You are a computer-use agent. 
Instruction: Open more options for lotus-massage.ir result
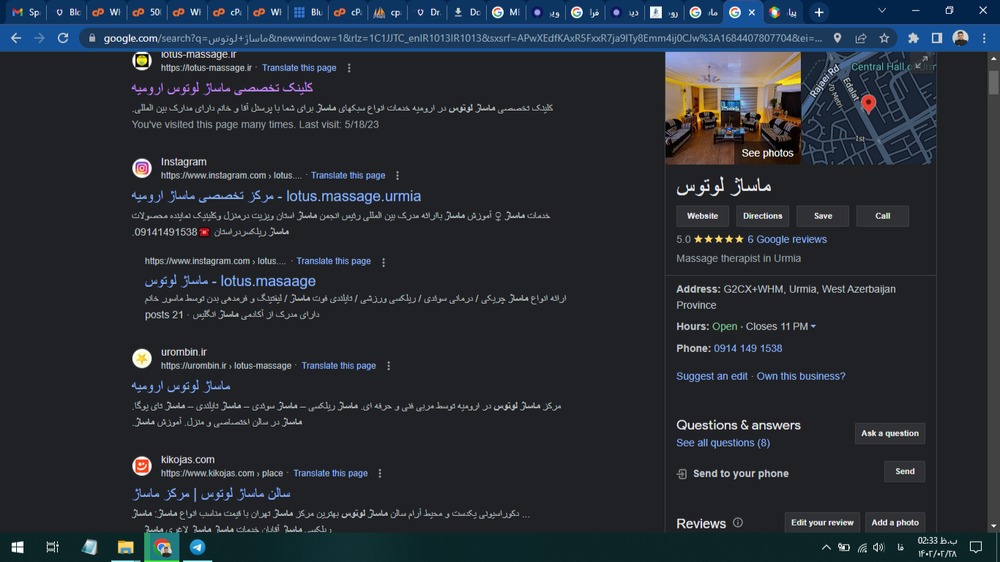point(349,68)
